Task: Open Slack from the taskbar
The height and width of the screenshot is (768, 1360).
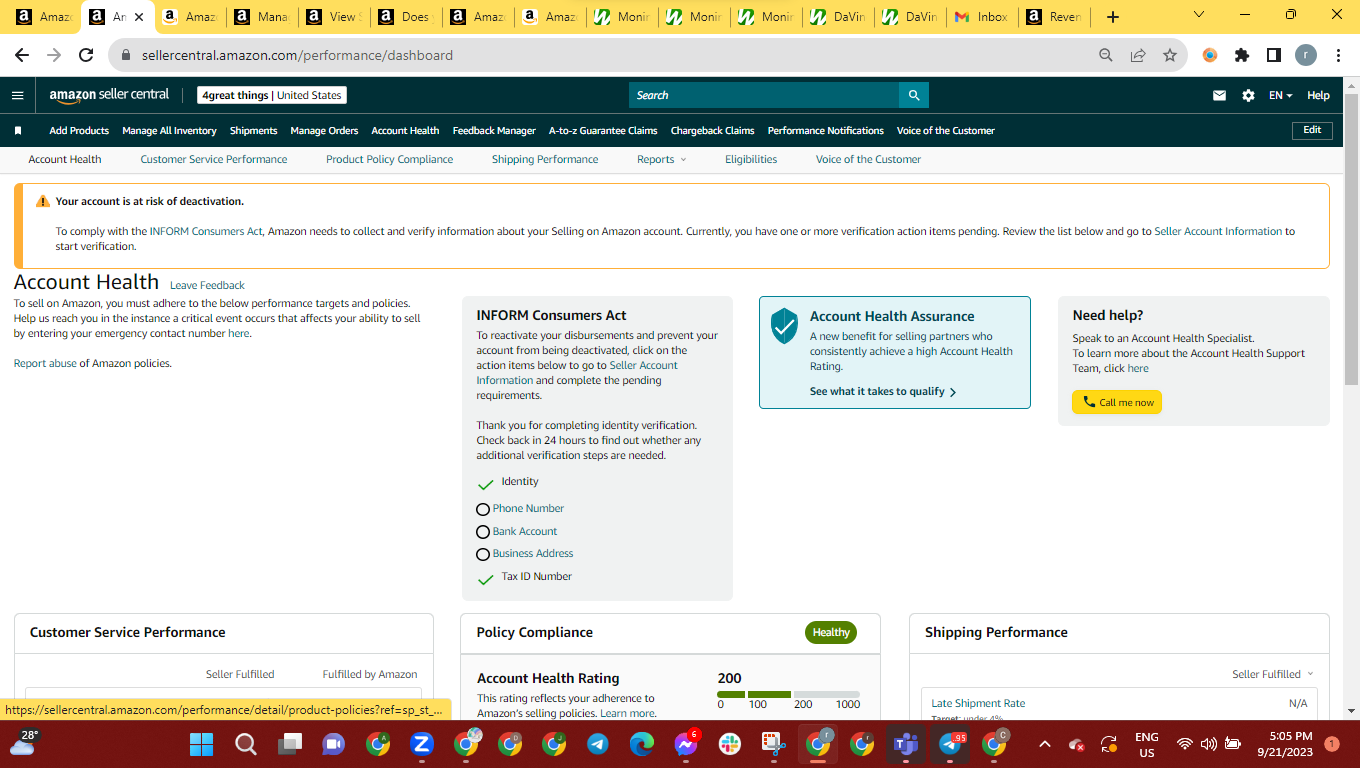Action: [x=730, y=744]
